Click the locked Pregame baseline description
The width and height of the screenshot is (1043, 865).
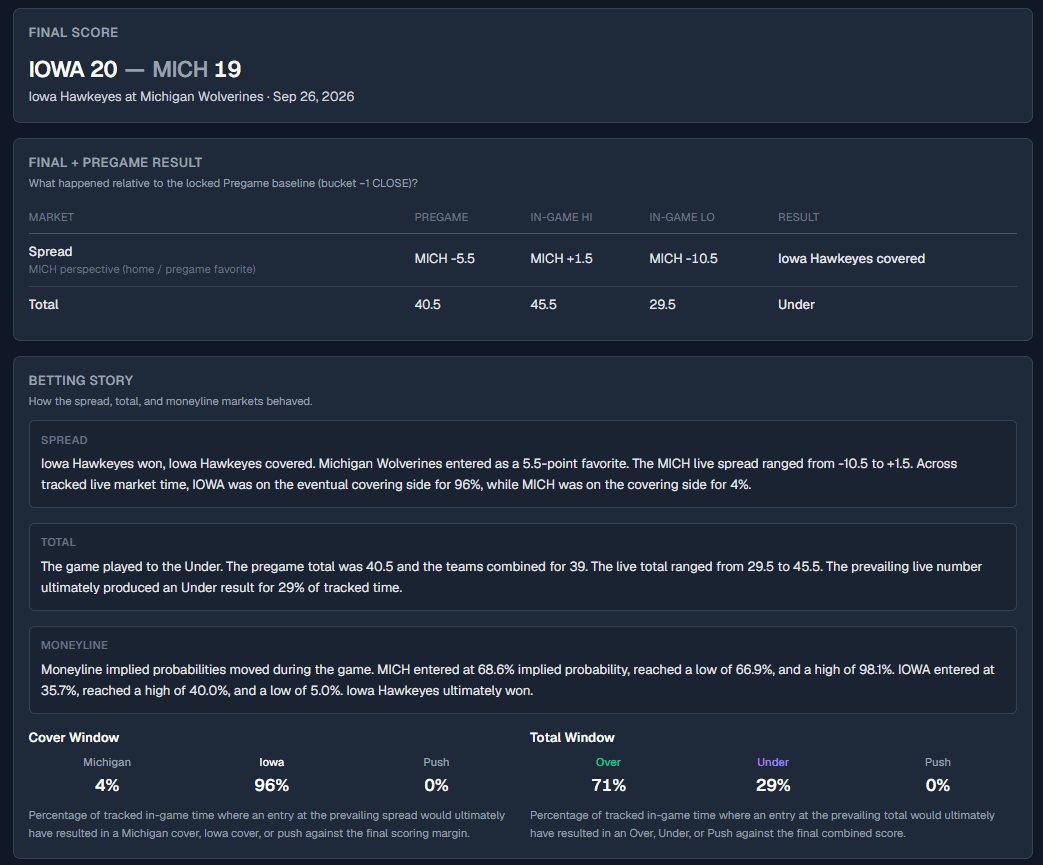[x=223, y=183]
